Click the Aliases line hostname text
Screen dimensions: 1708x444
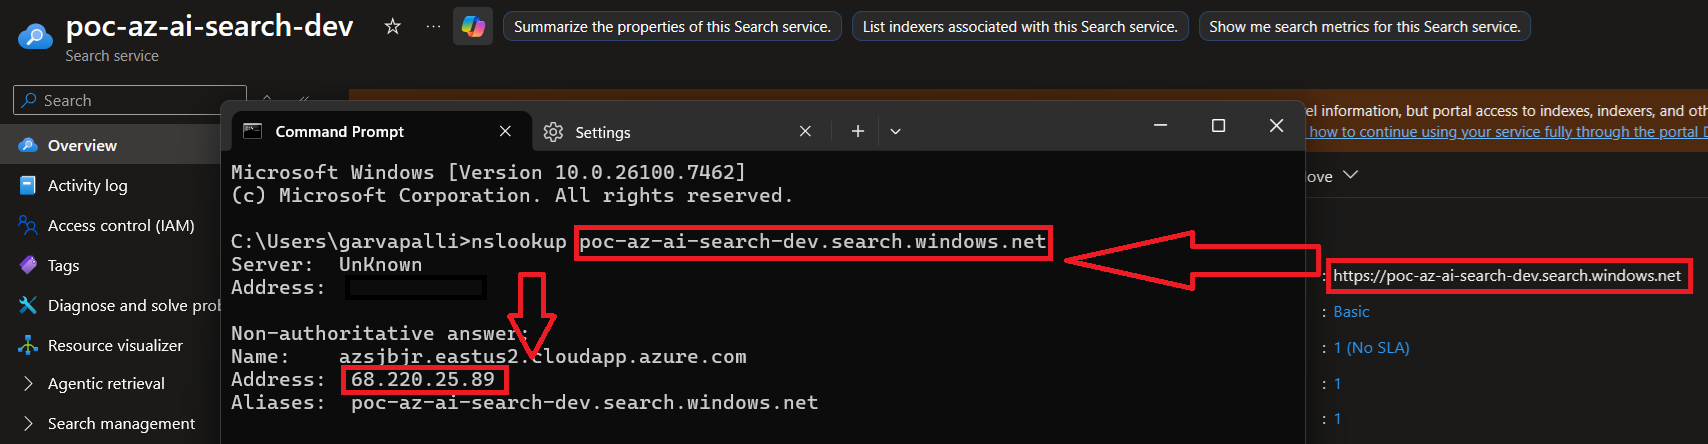584,402
